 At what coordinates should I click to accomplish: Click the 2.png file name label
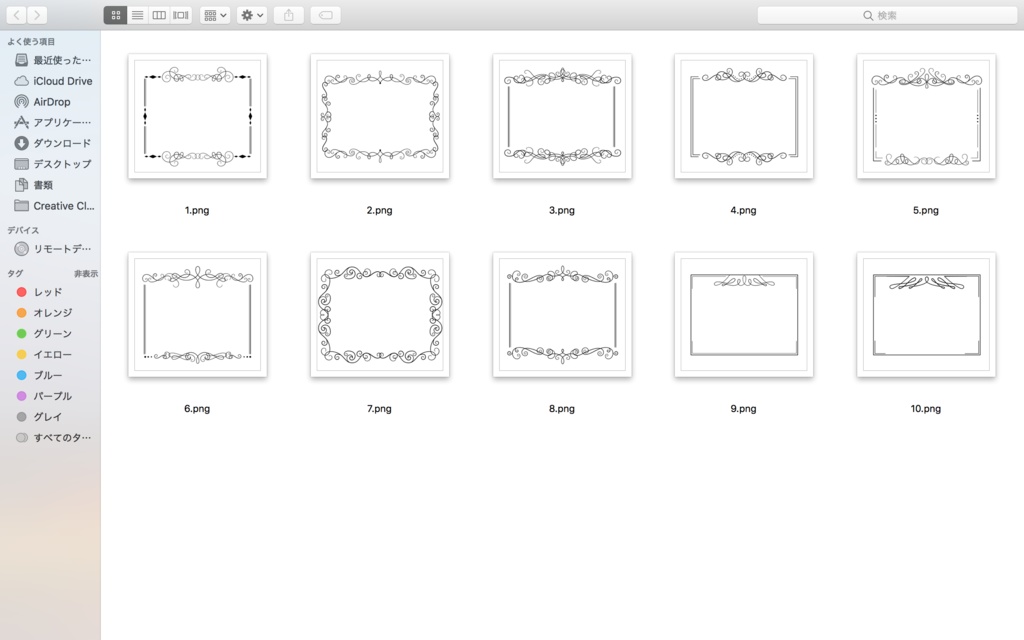click(379, 210)
